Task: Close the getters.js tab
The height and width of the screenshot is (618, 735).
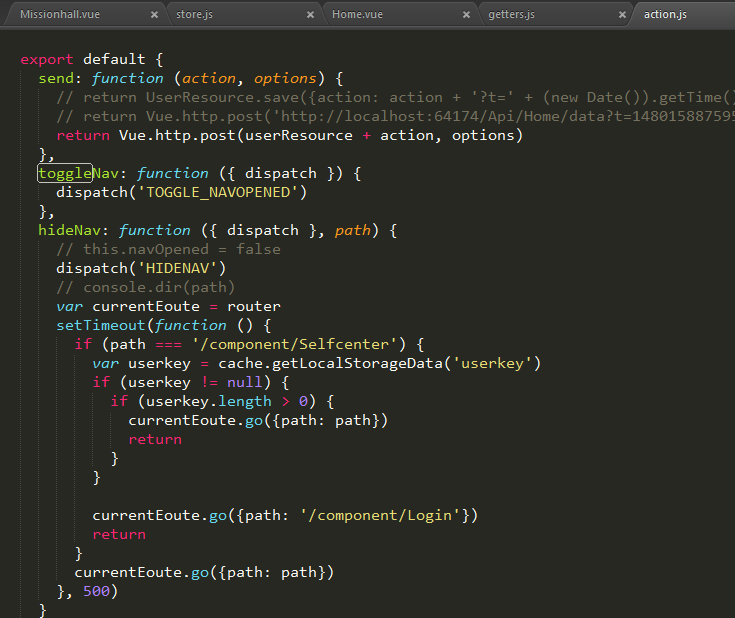Action: pyautogui.click(x=622, y=15)
